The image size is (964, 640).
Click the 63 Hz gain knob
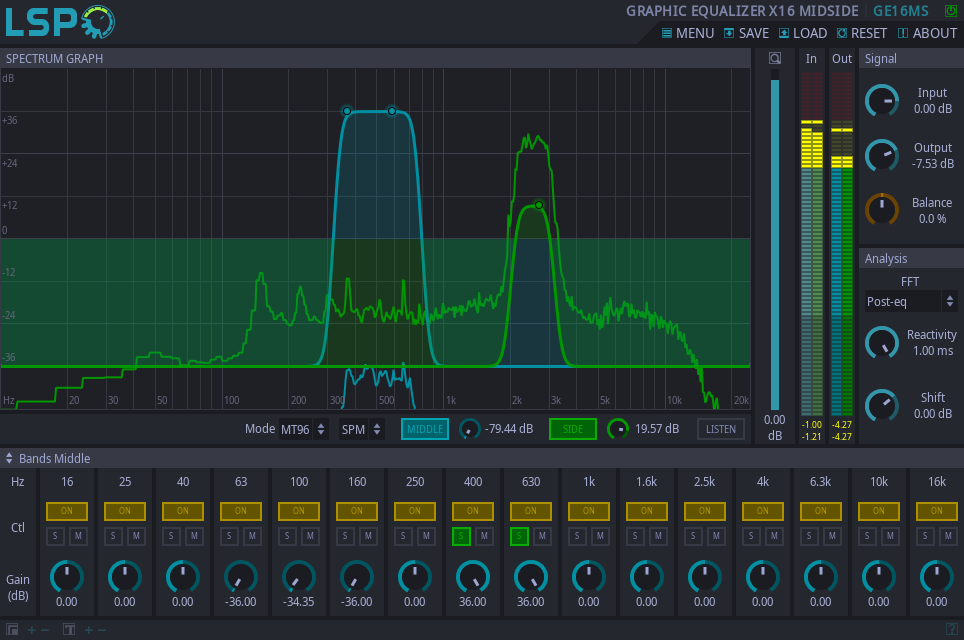coord(241,577)
